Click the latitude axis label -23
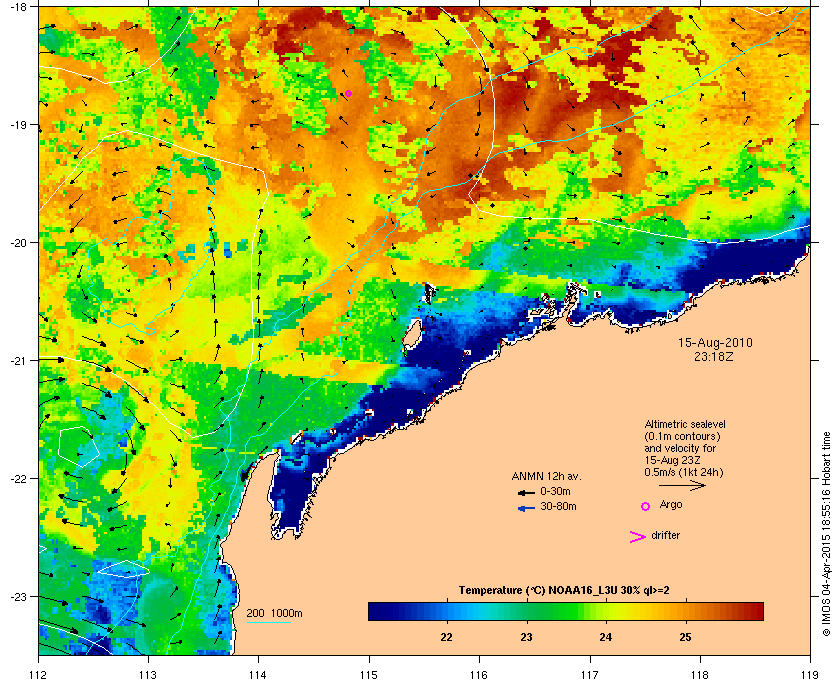Image resolution: width=840 pixels, height=680 pixels. click(x=18, y=596)
